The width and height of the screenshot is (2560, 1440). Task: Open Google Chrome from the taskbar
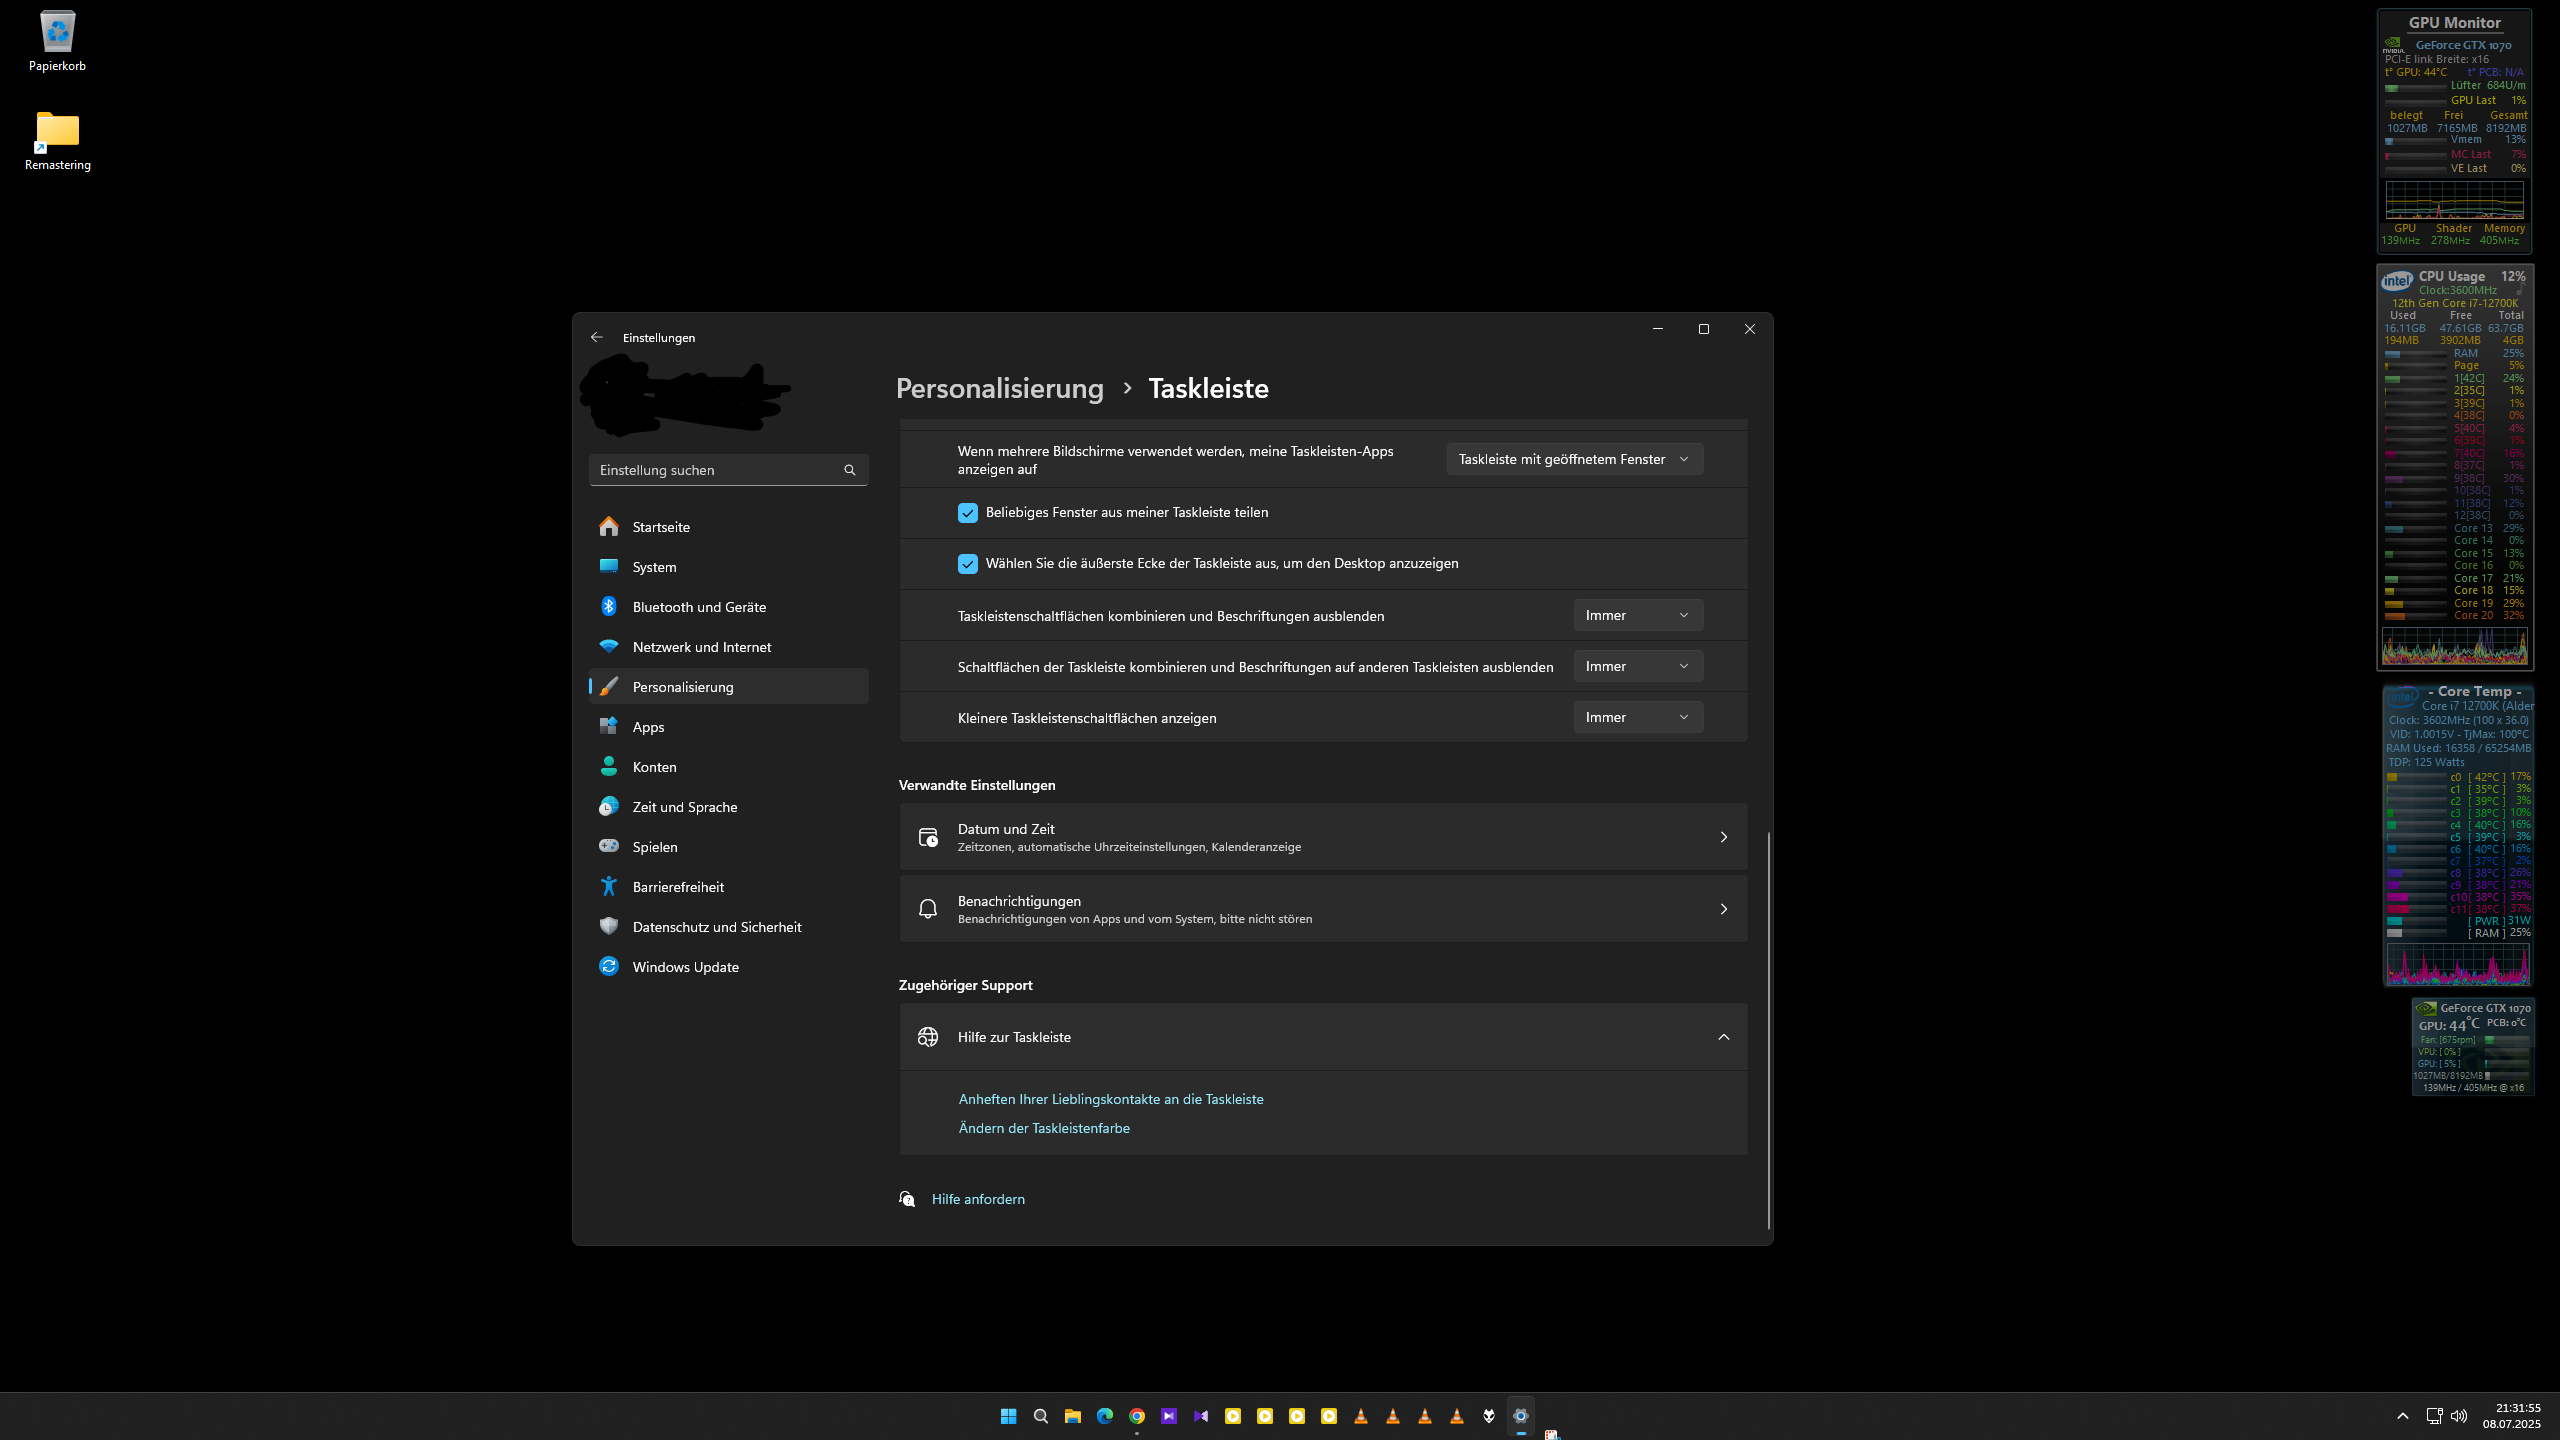click(x=1136, y=1415)
